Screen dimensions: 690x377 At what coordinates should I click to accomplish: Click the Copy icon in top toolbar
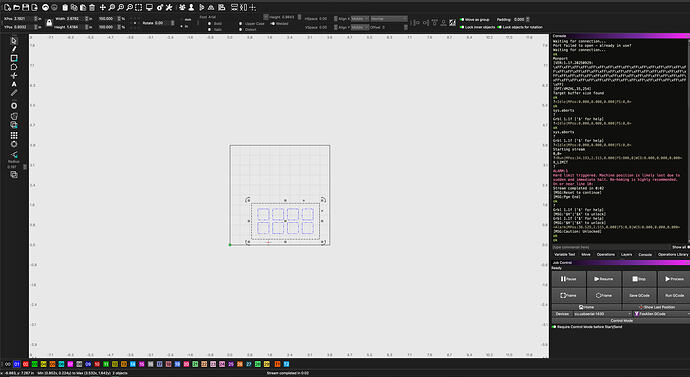click(x=74, y=7)
